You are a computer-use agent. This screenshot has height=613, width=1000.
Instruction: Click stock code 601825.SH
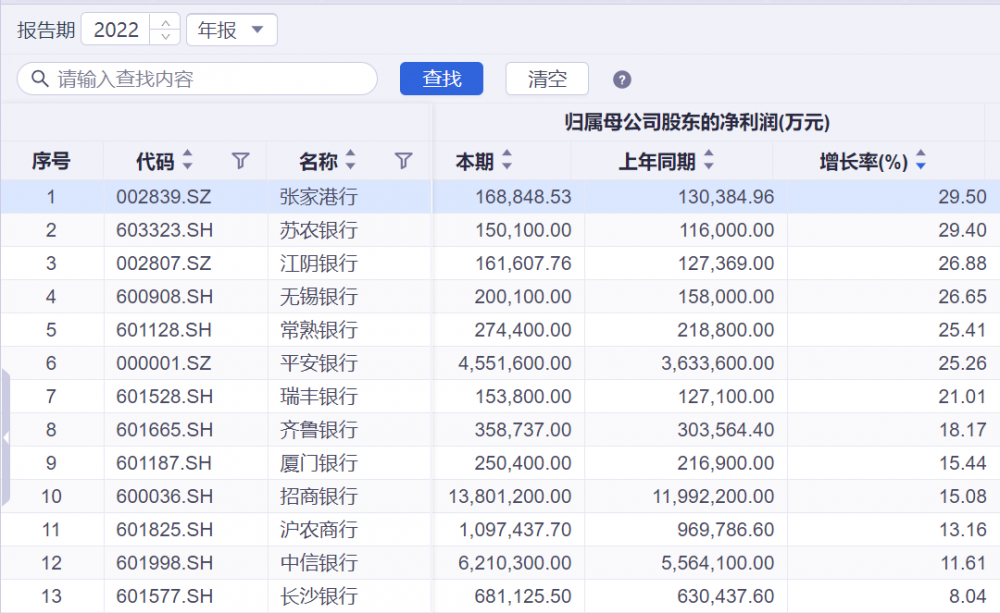pos(164,529)
